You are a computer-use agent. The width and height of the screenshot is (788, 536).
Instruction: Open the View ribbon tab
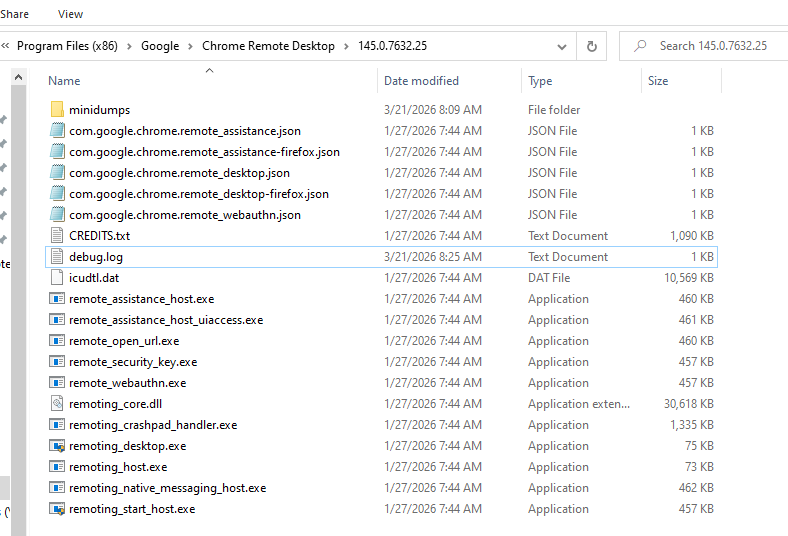tap(70, 14)
